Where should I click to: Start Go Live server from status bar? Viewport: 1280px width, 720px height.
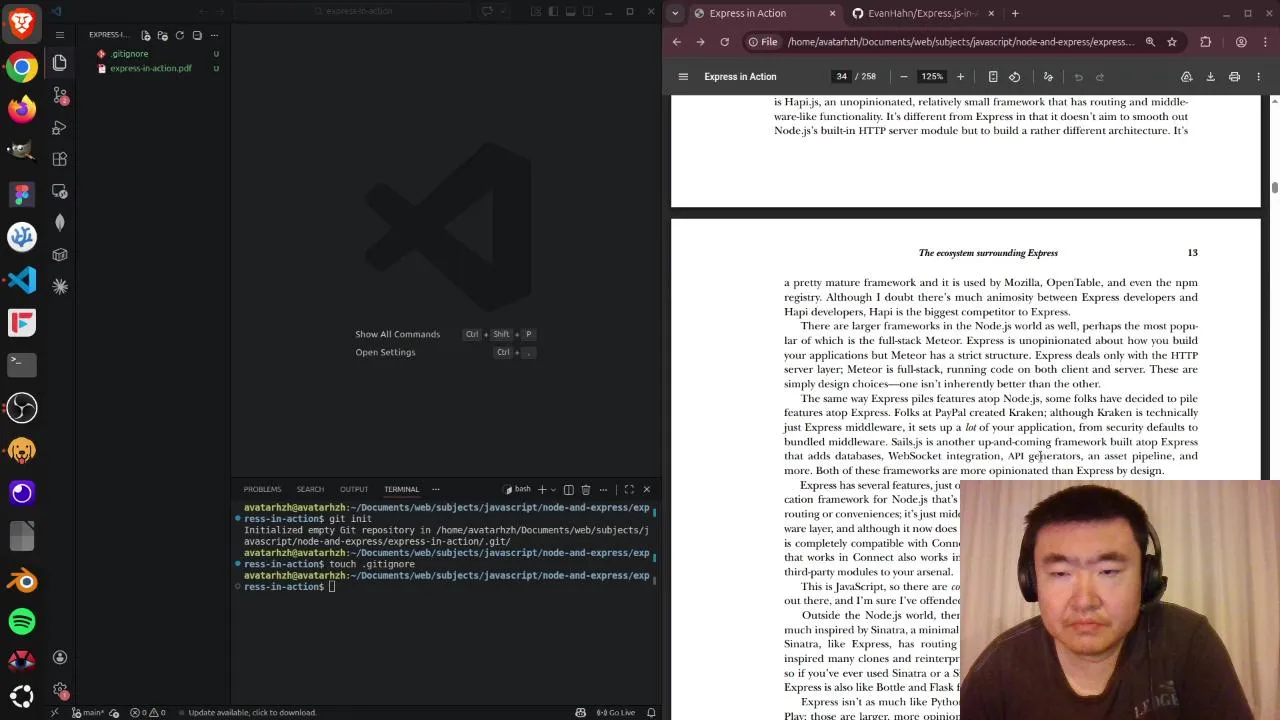click(616, 712)
